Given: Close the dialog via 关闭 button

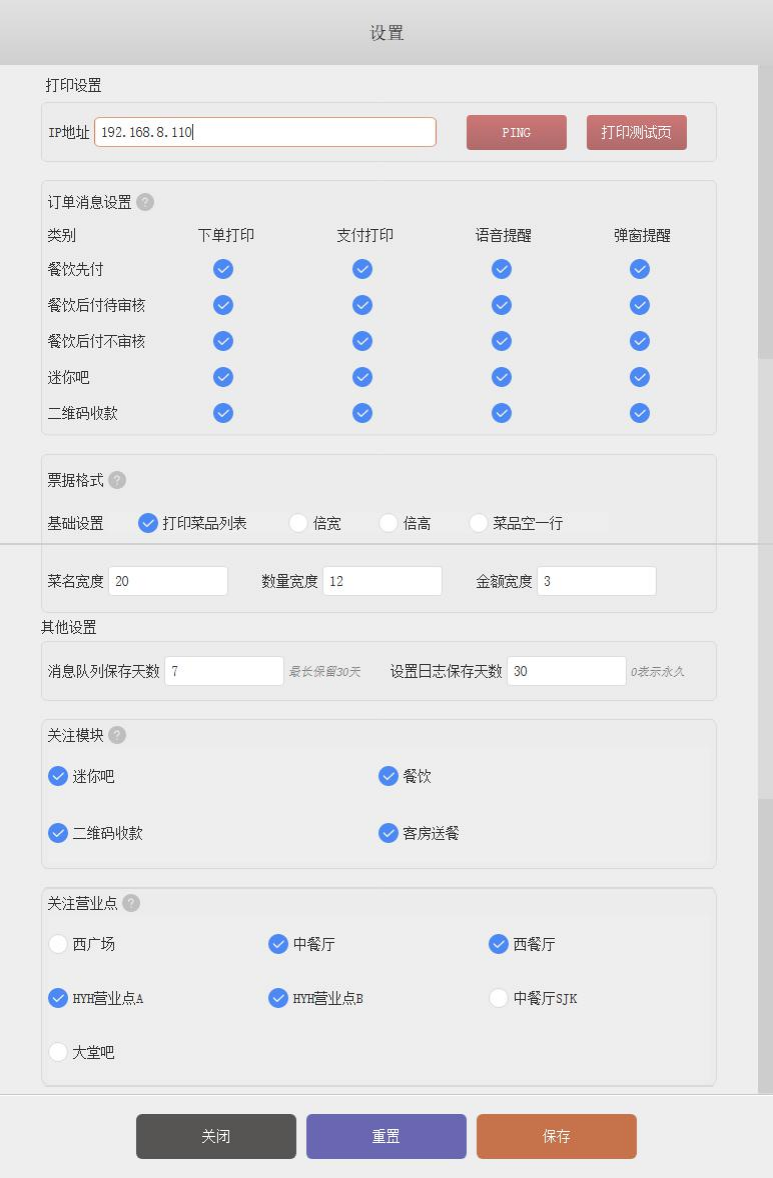Looking at the screenshot, I should point(216,1136).
